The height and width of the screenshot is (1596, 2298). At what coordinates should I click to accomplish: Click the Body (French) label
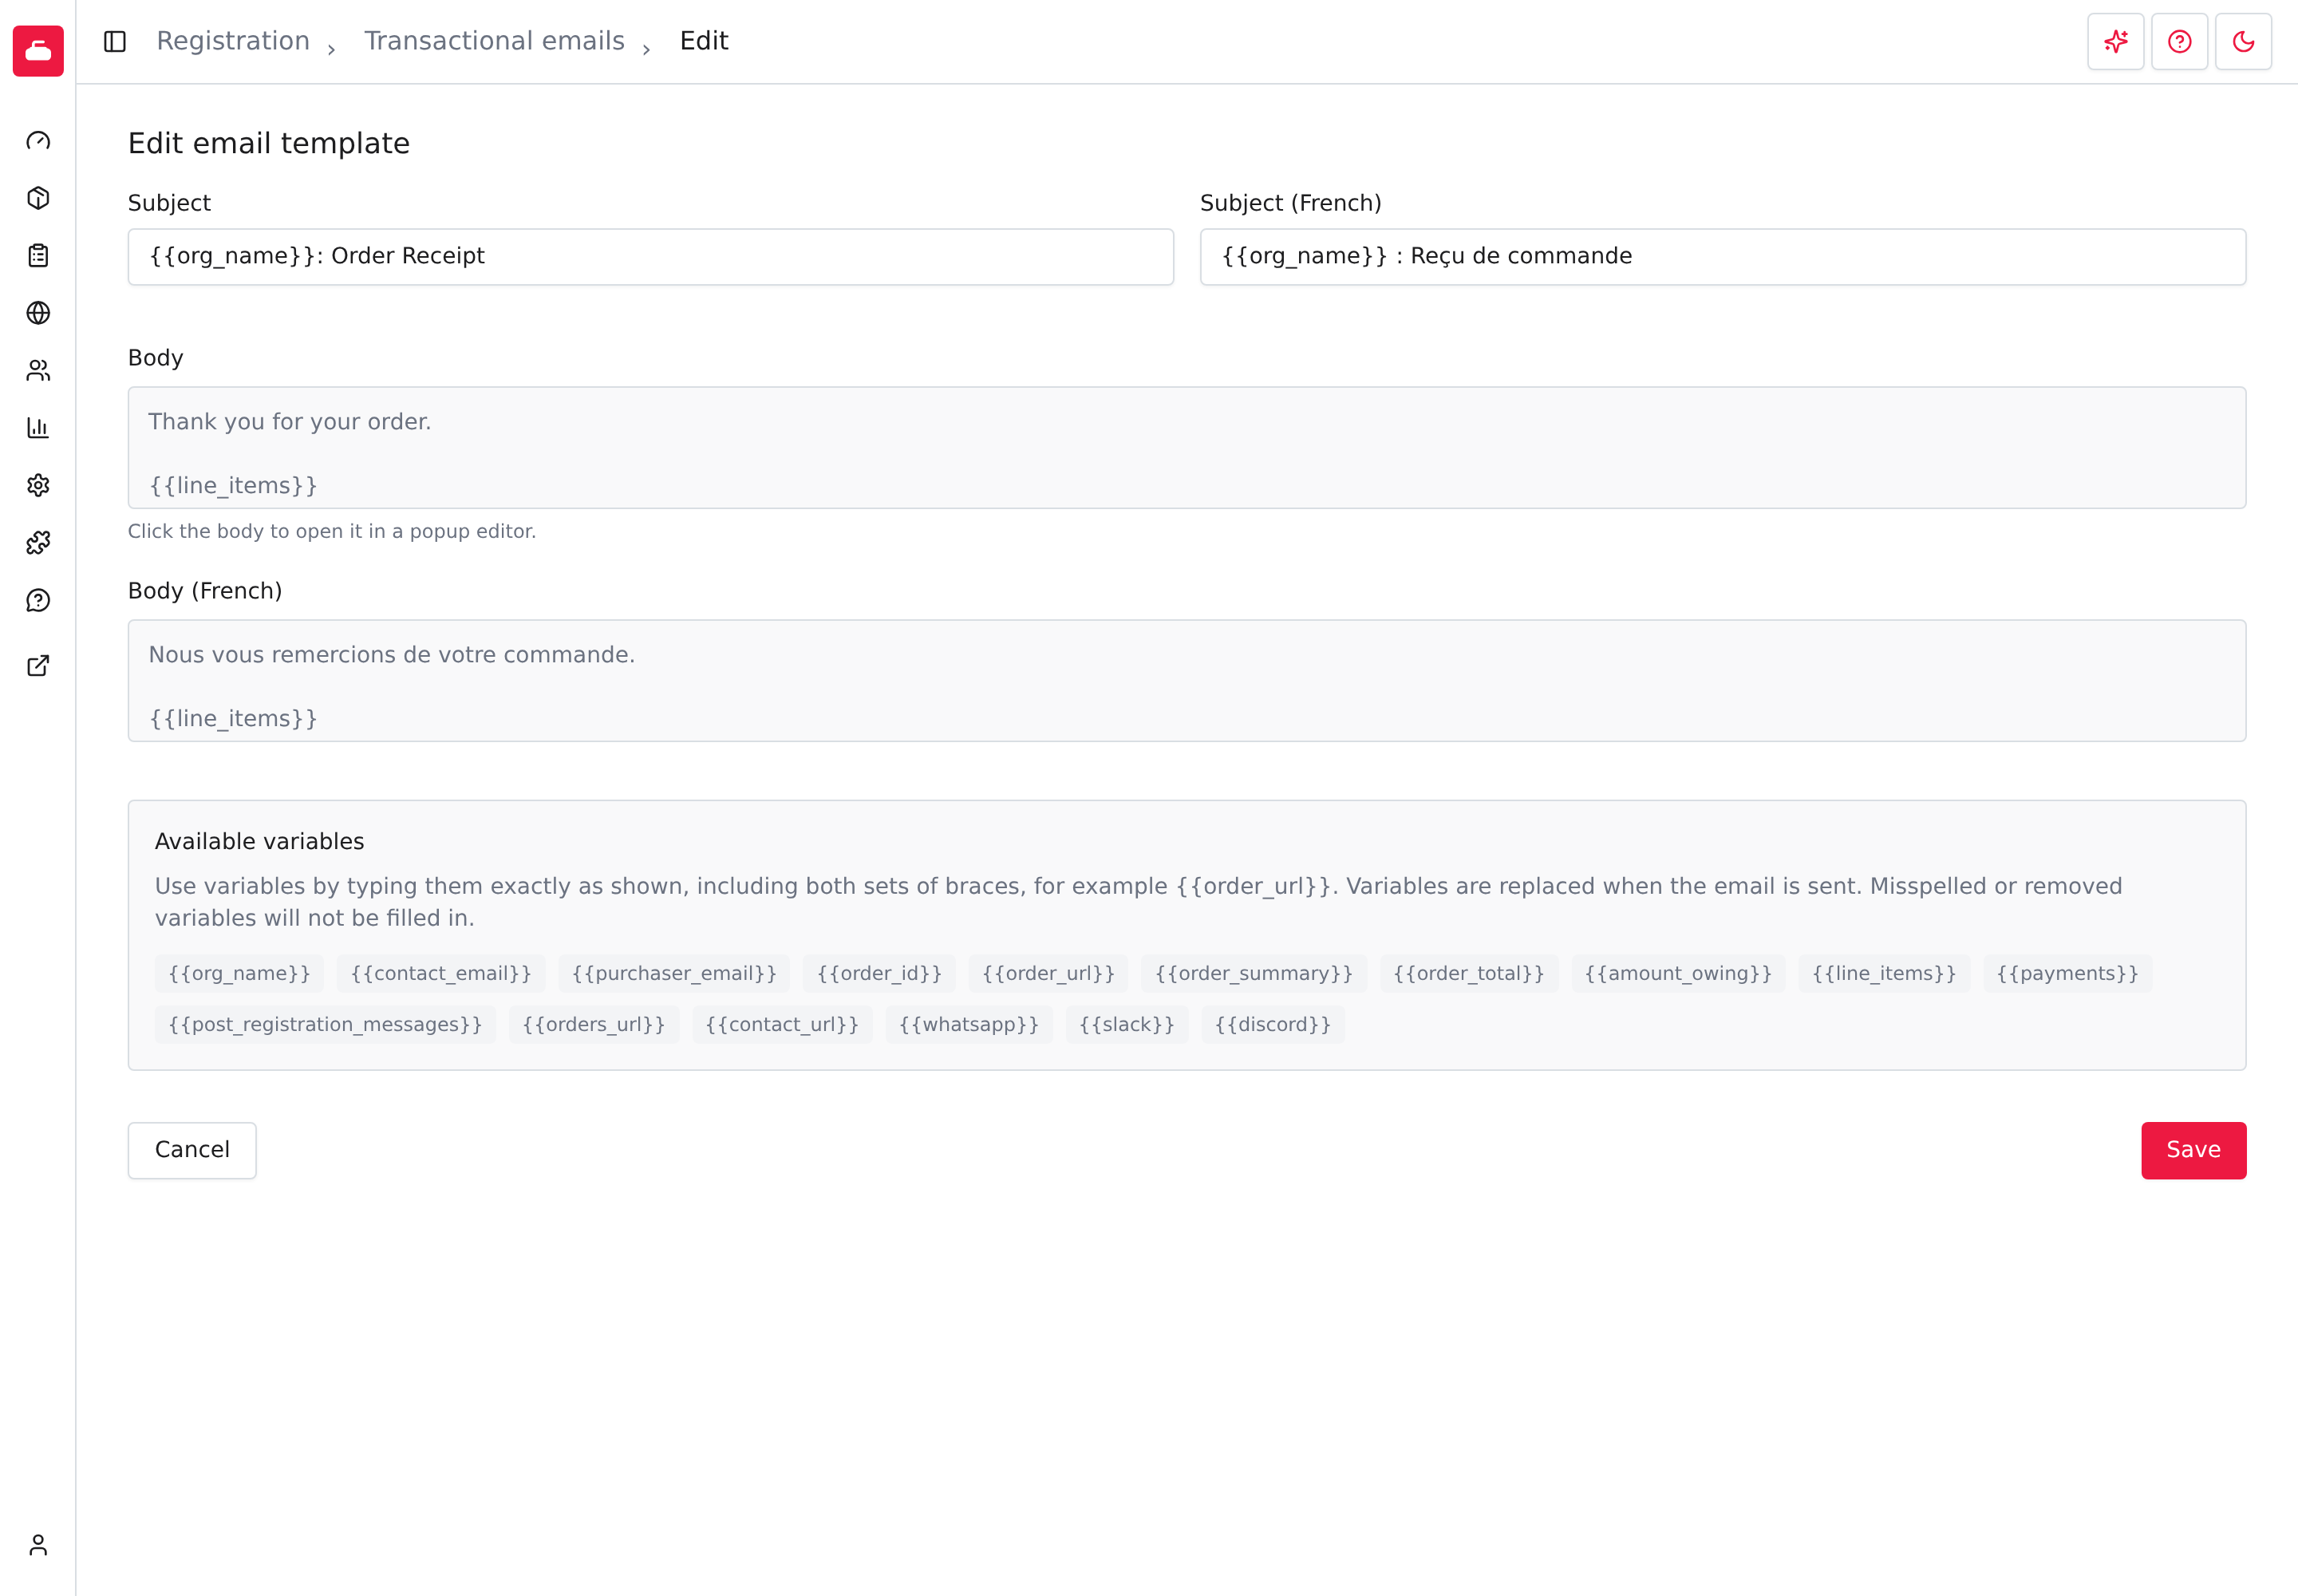[205, 591]
